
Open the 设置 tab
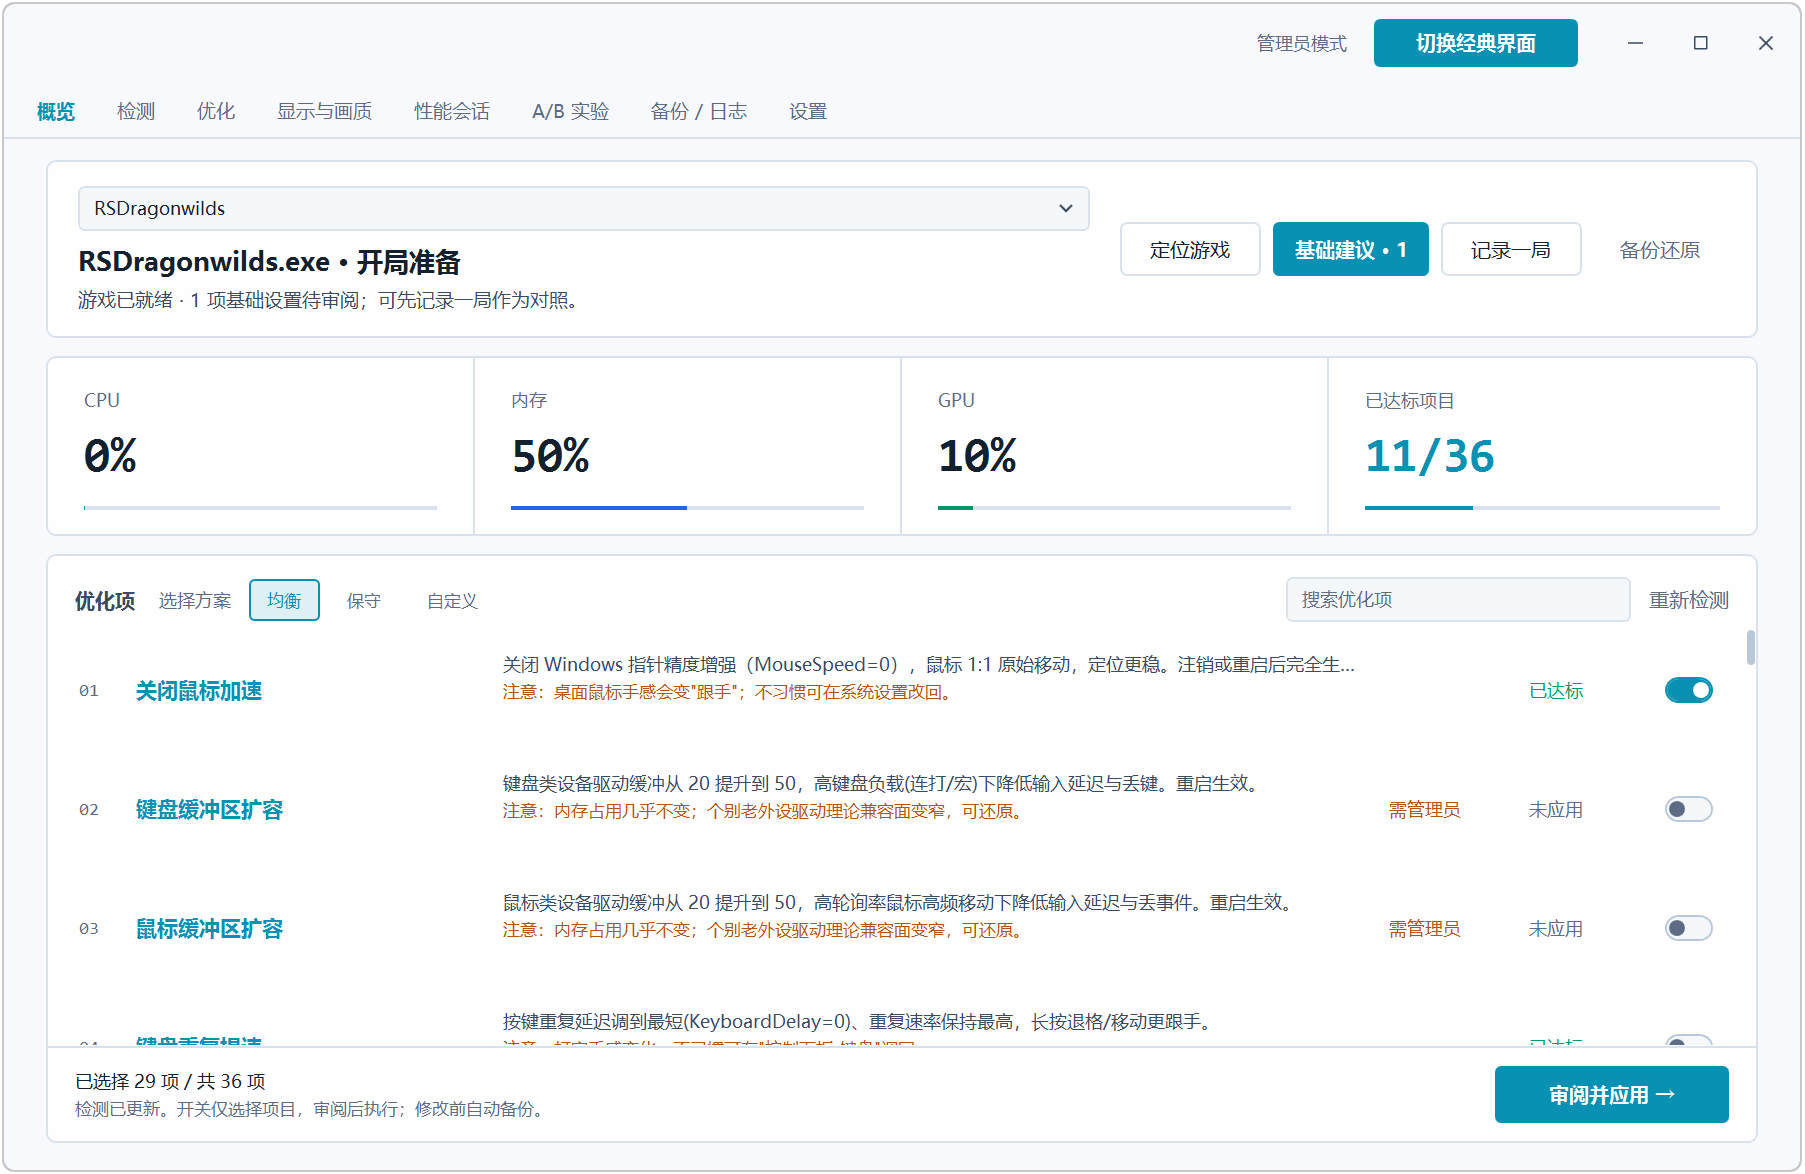(x=808, y=111)
